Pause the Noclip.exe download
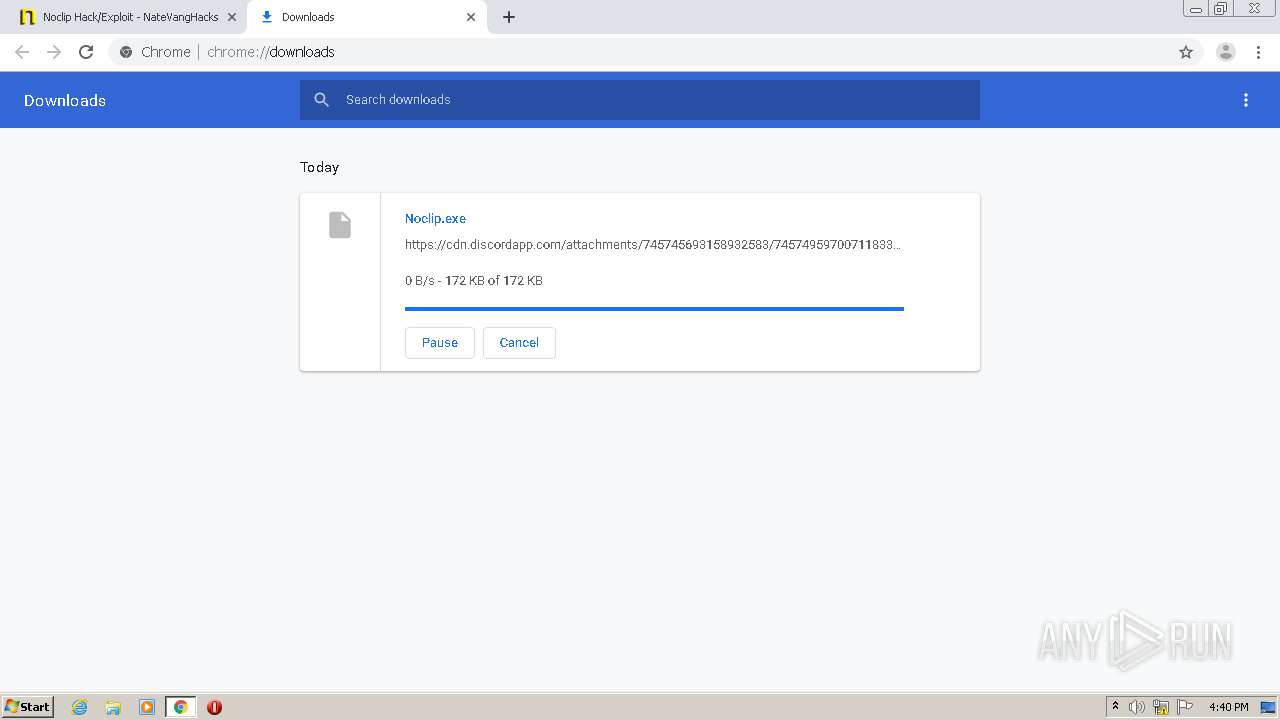Screen dimensions: 1280x720 [x=440, y=342]
